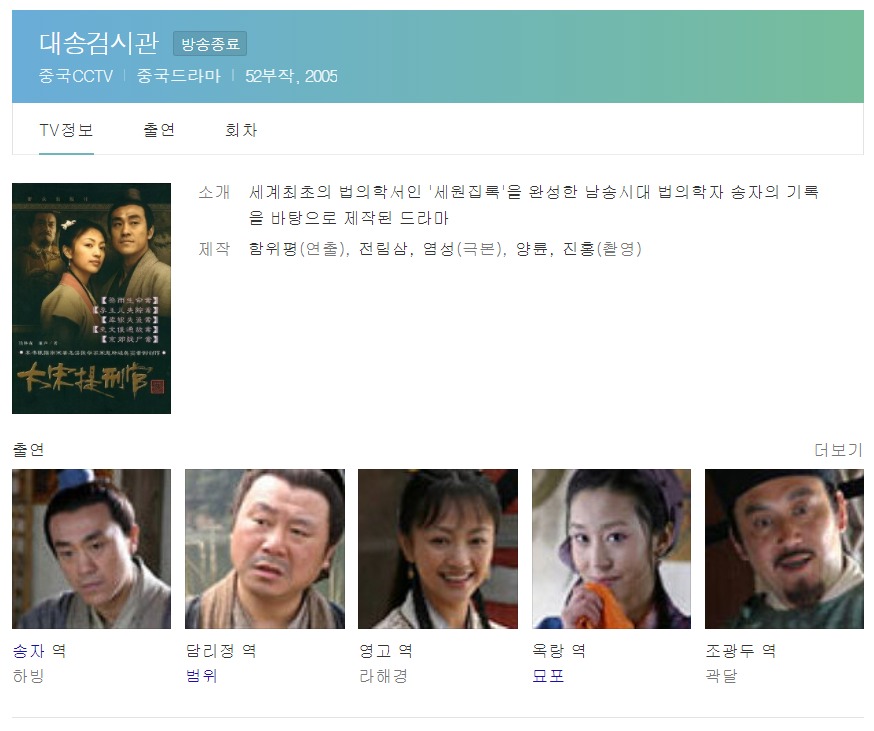Click the 하빙 (송자 역) cast photo
The width and height of the screenshot is (874, 731).
tap(91, 549)
